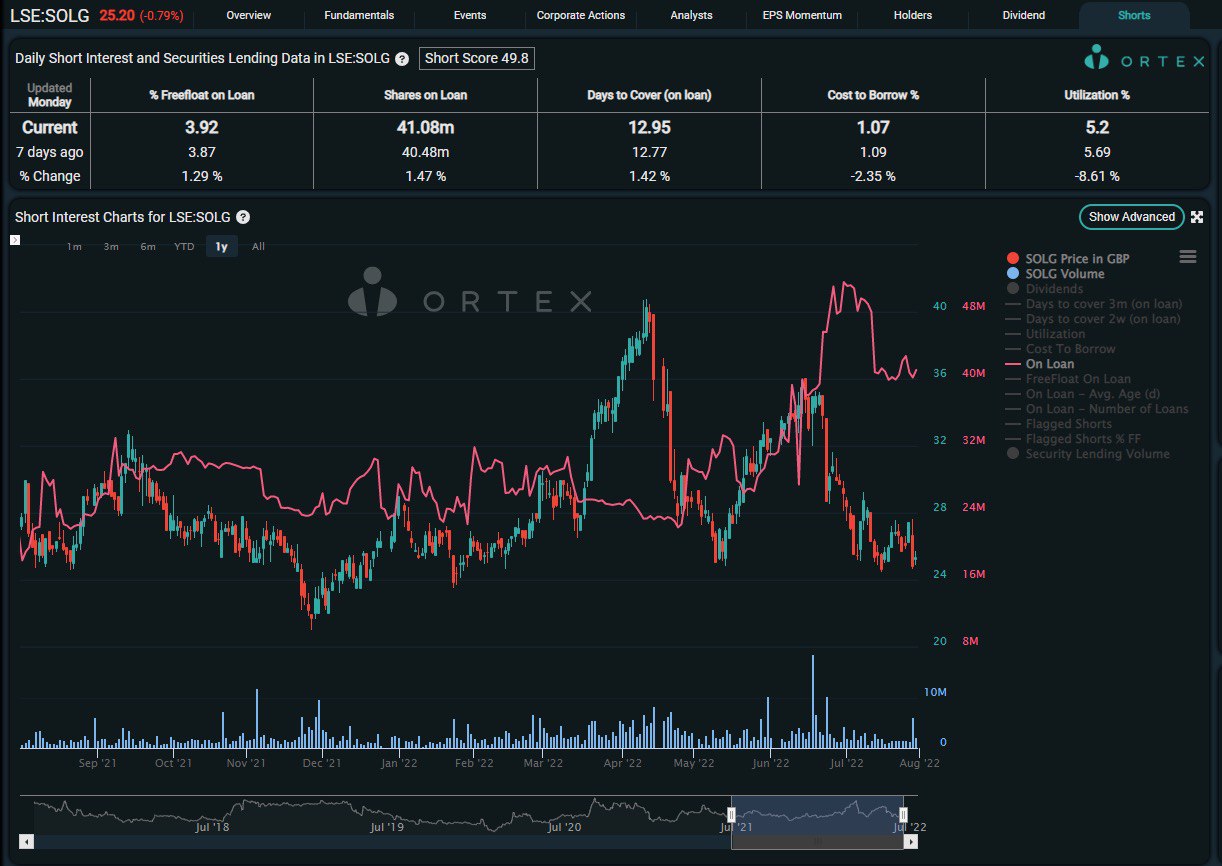
Task: Click the fullscreen expand chart icon
Action: 1197,217
